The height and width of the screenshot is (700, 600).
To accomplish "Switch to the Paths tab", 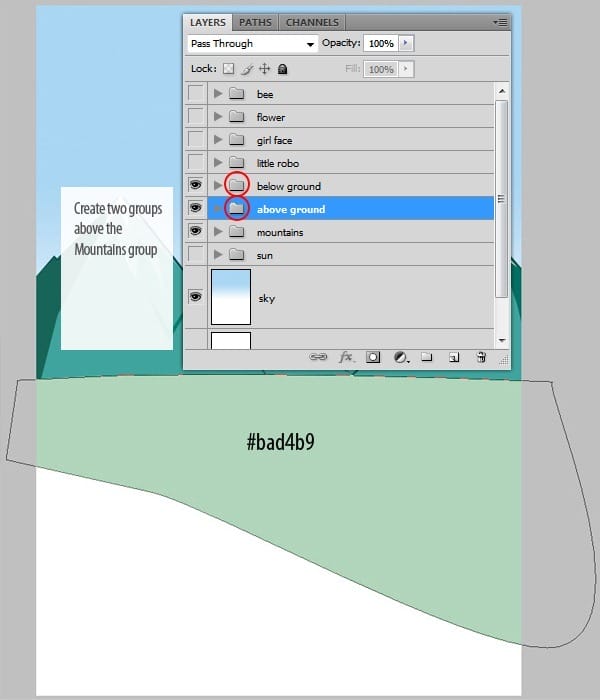I will click(255, 22).
